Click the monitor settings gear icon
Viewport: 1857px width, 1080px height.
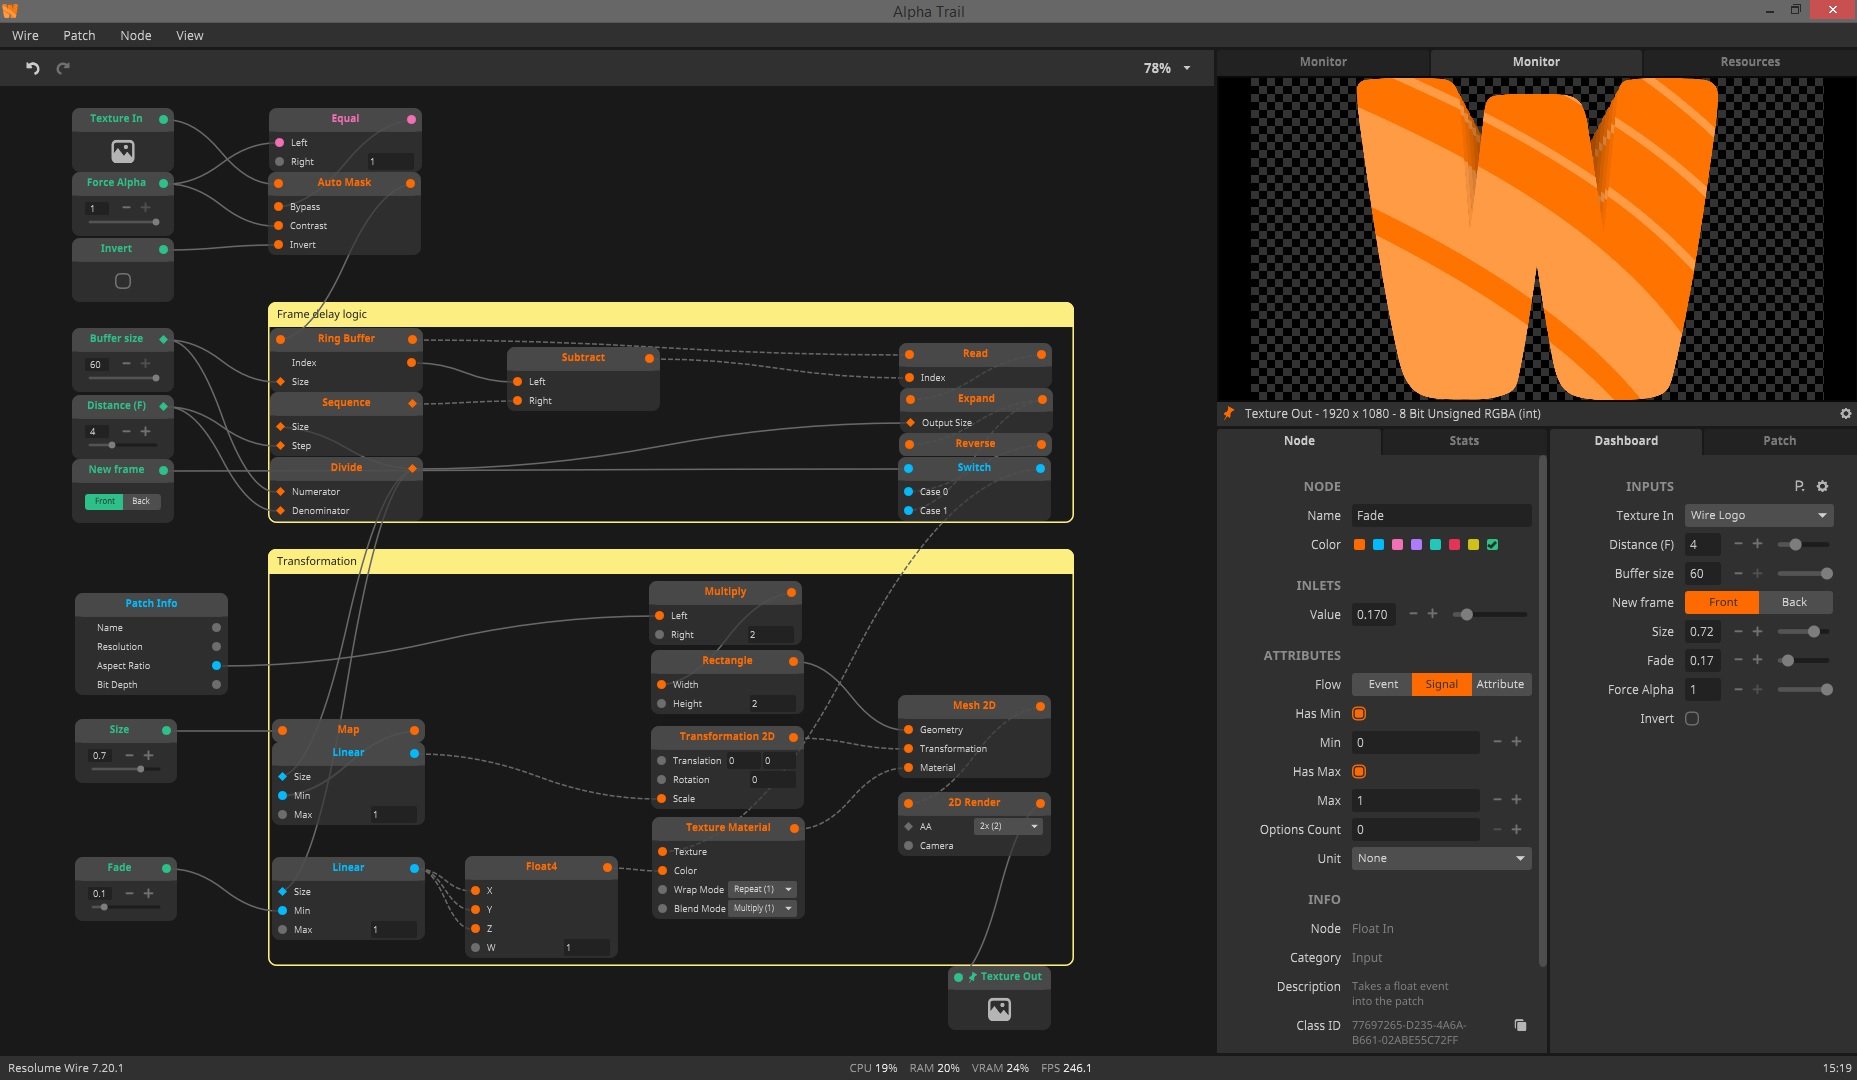[1845, 413]
